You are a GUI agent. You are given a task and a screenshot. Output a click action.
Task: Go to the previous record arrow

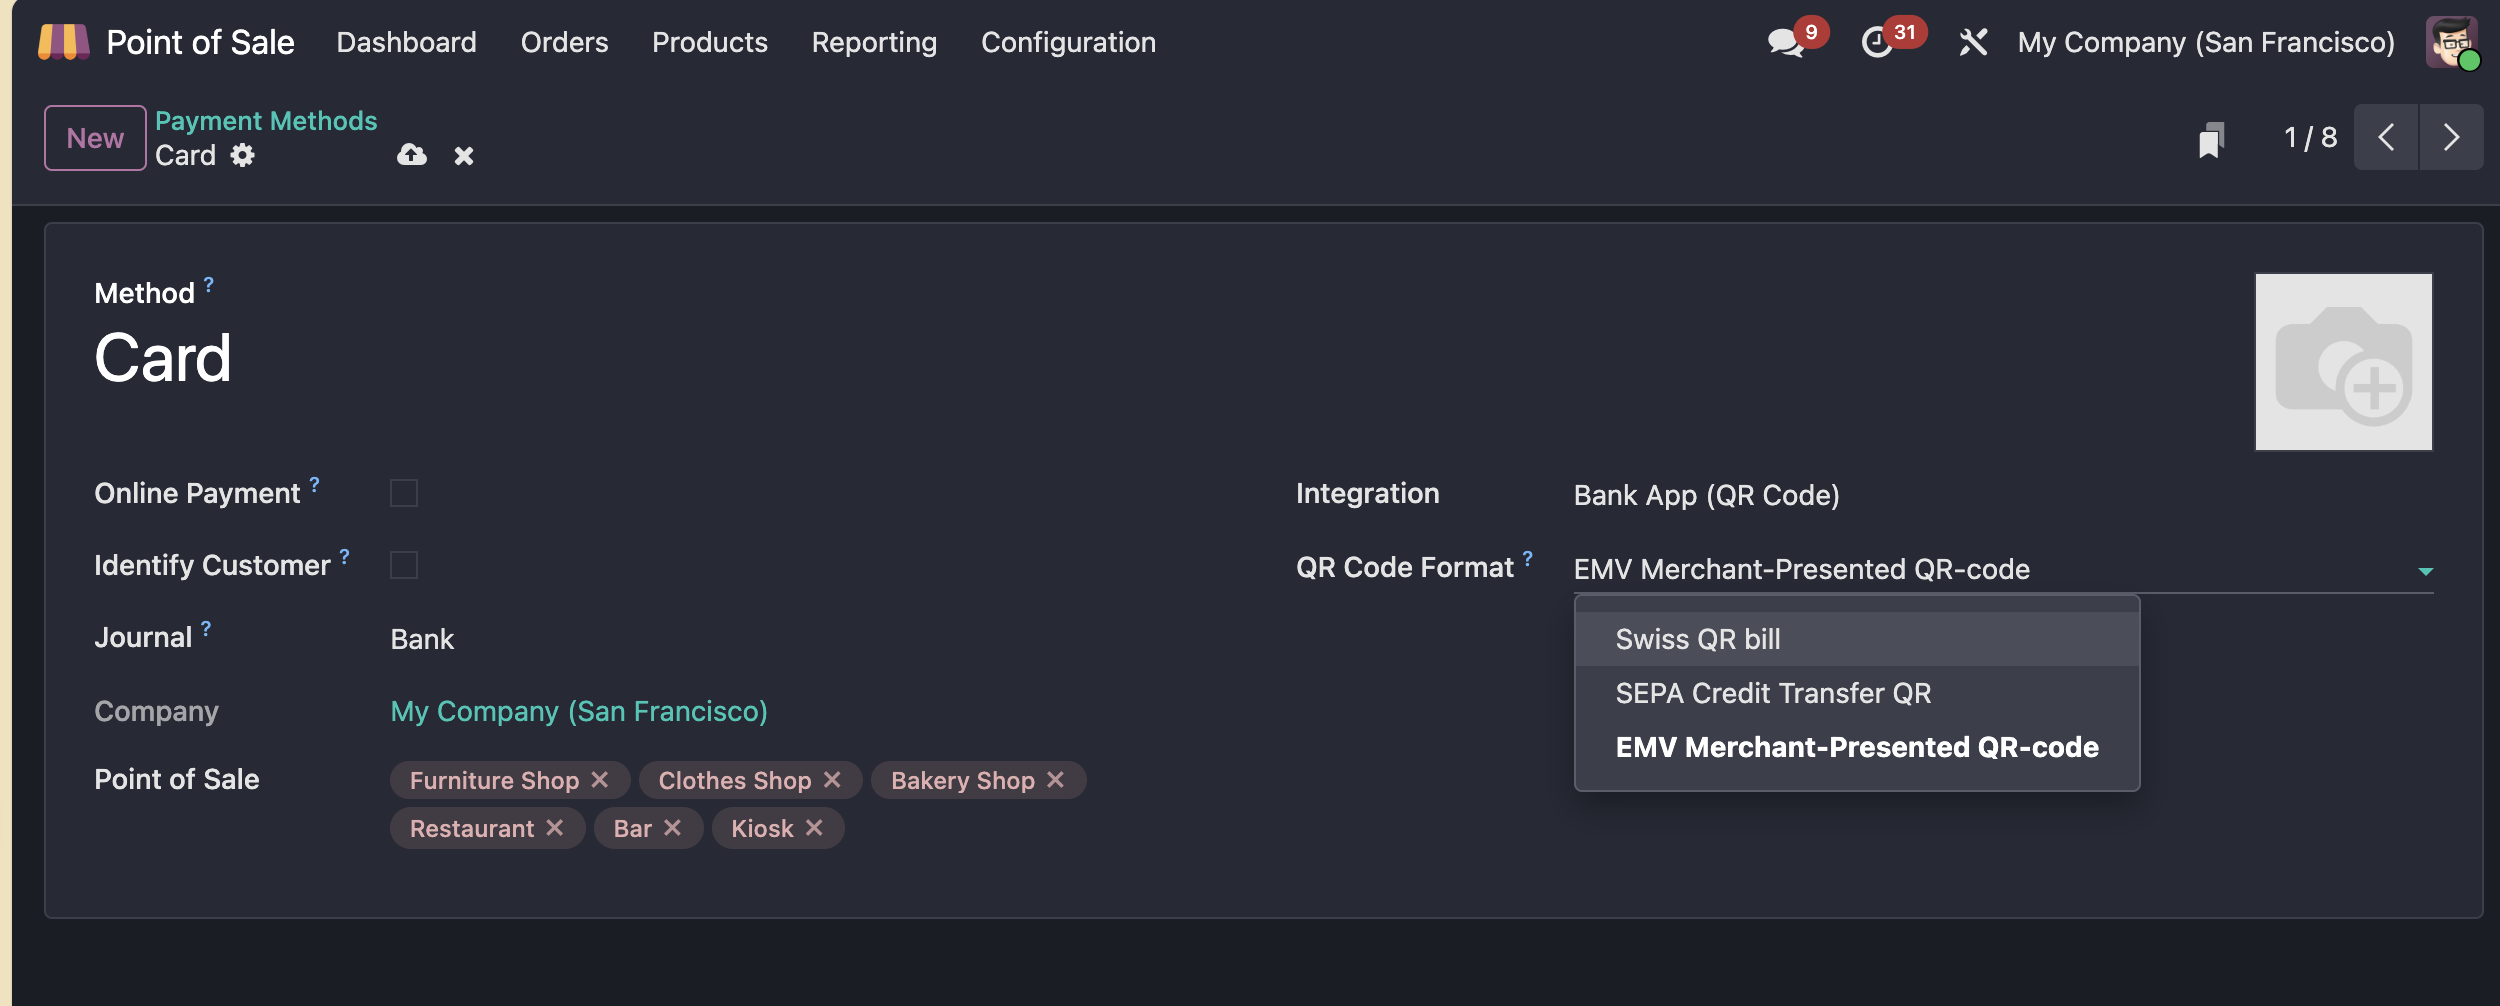(x=2386, y=137)
